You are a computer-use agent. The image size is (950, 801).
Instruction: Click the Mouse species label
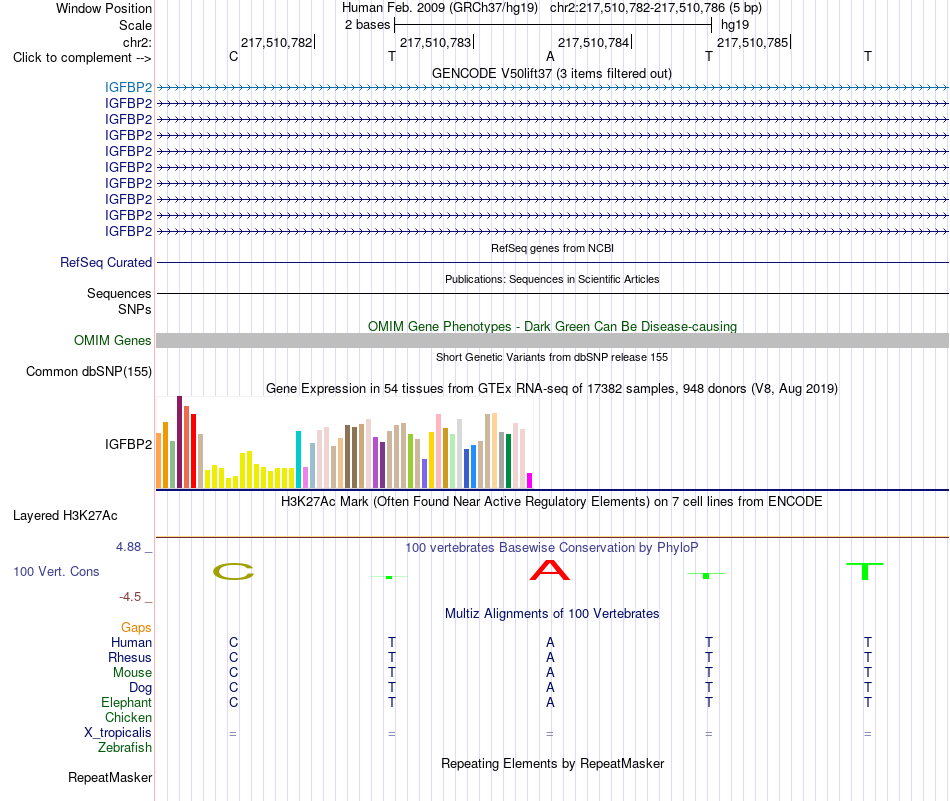click(x=132, y=673)
